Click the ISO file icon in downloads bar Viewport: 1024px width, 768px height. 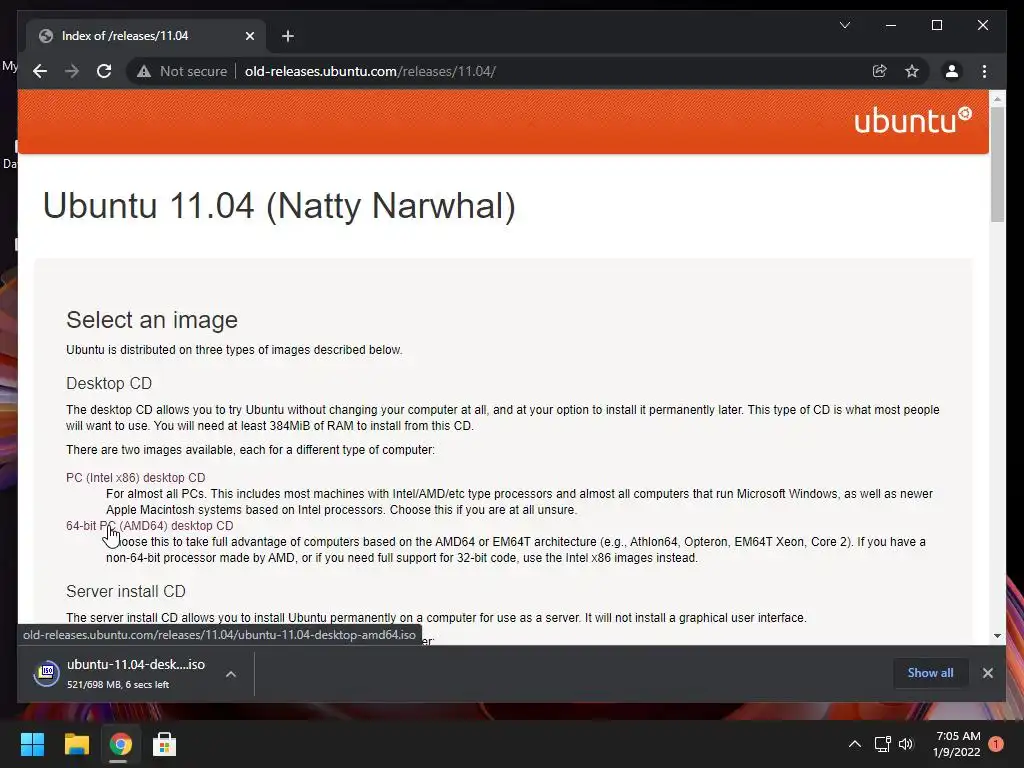46,673
